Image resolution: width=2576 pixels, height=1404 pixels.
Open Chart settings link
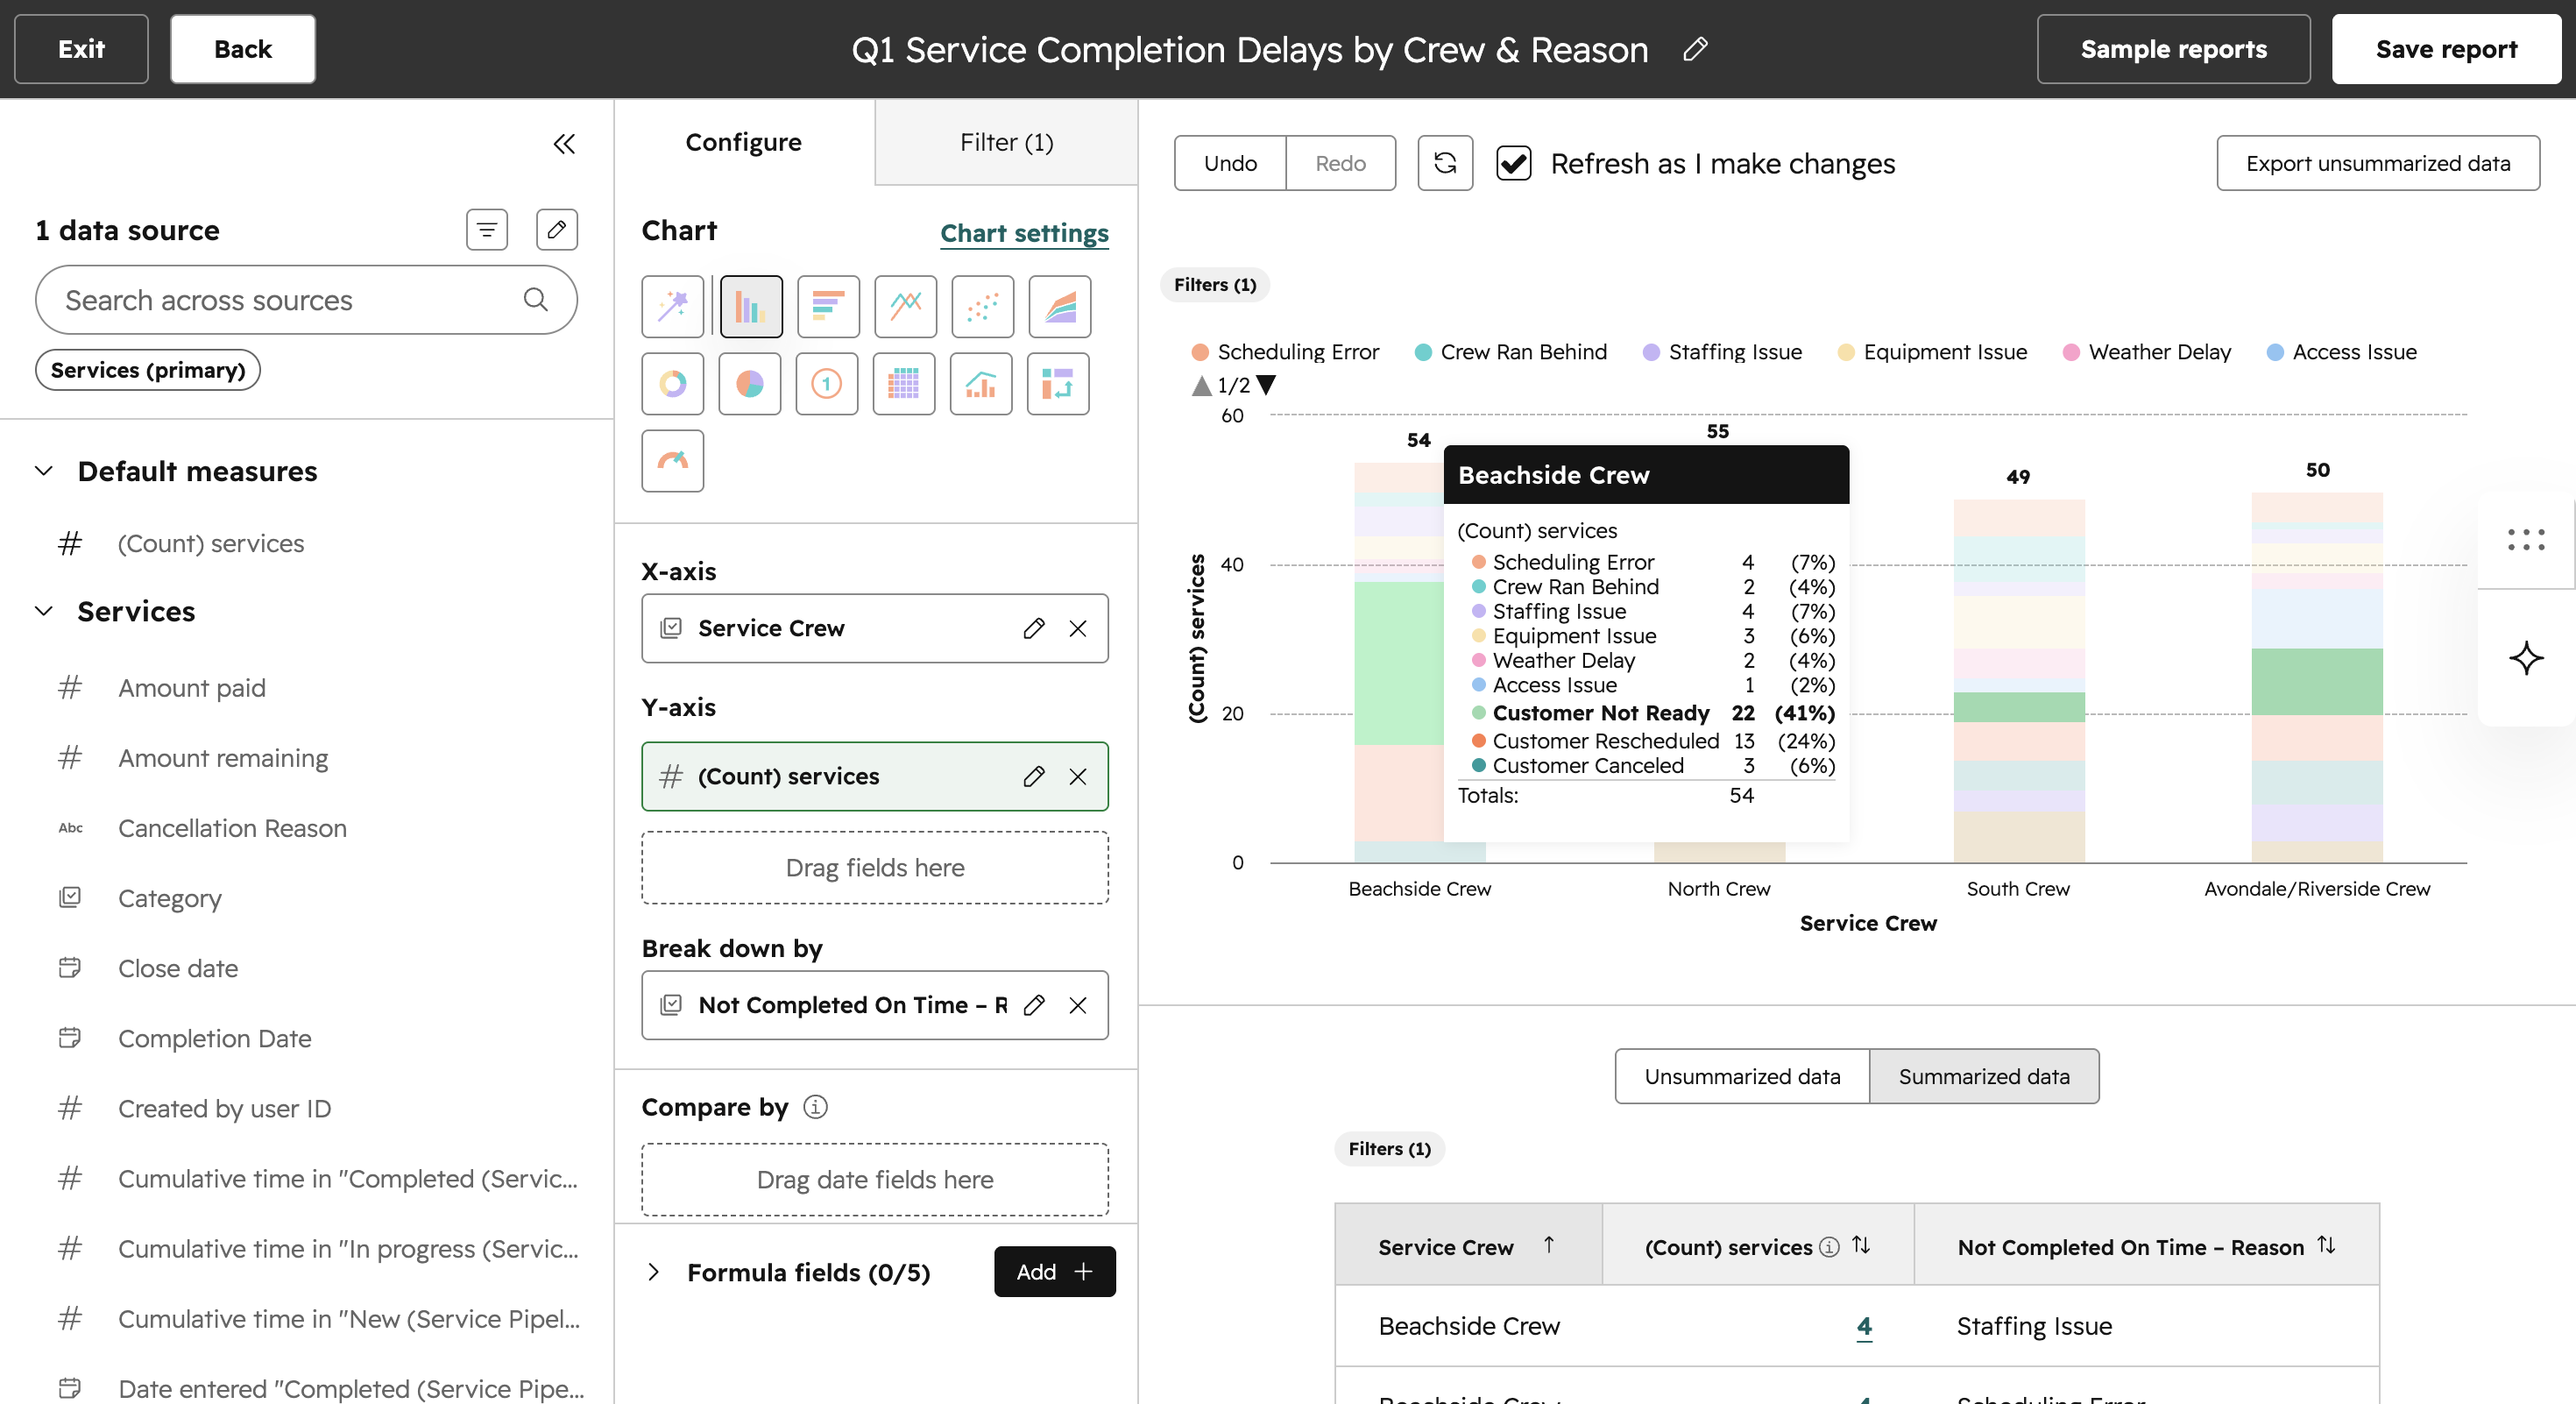1025,233
